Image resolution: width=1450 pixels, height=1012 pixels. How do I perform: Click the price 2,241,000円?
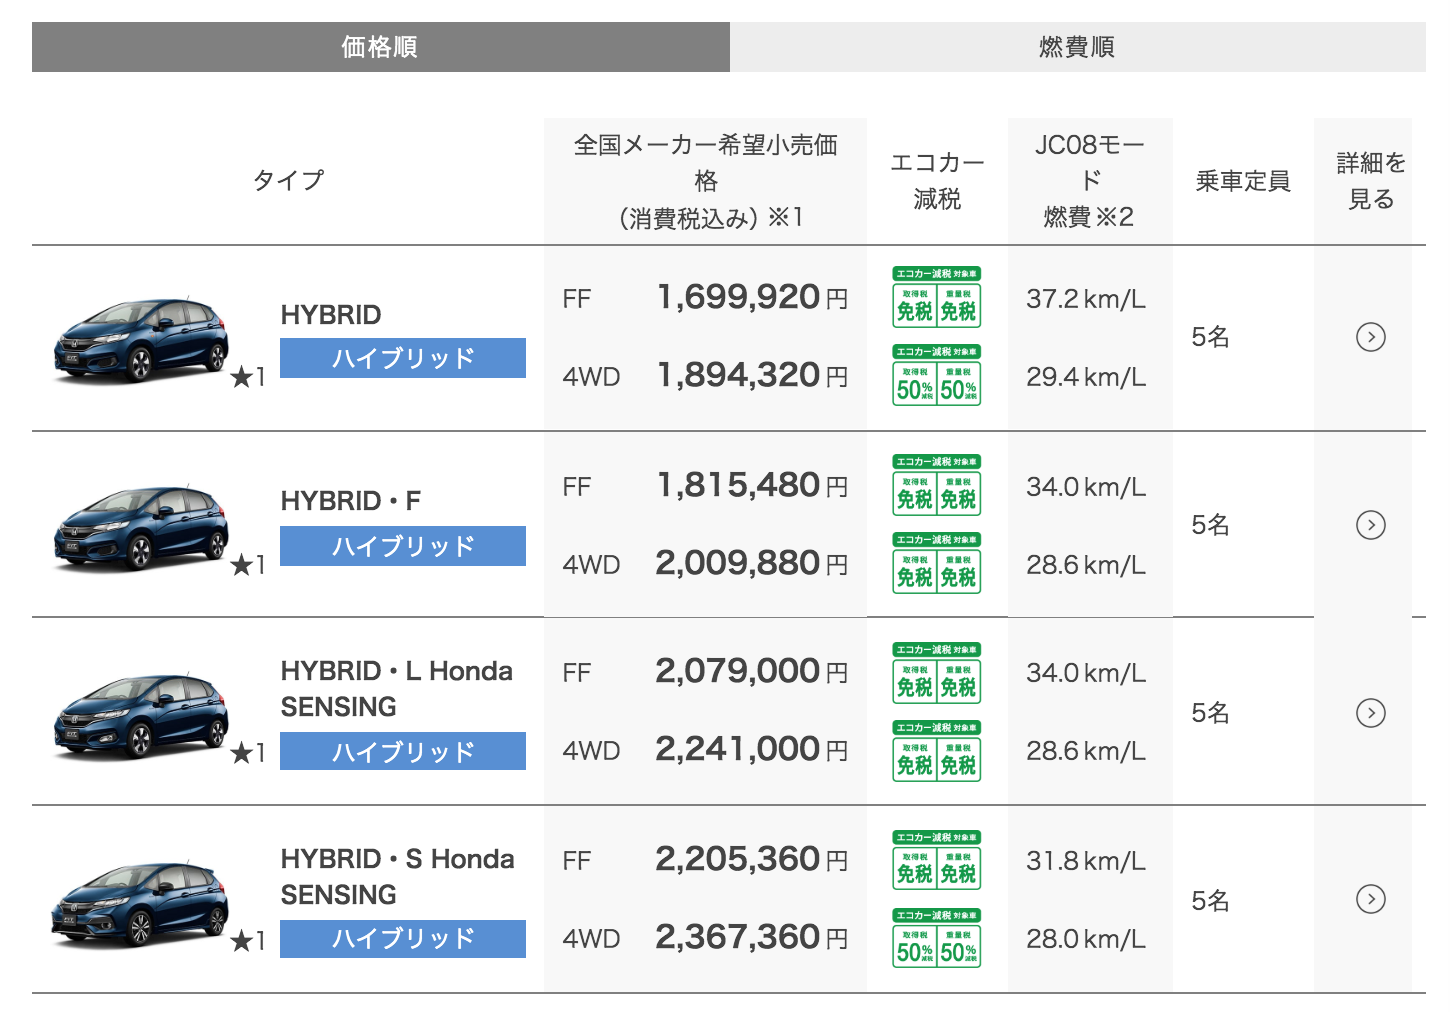752,749
